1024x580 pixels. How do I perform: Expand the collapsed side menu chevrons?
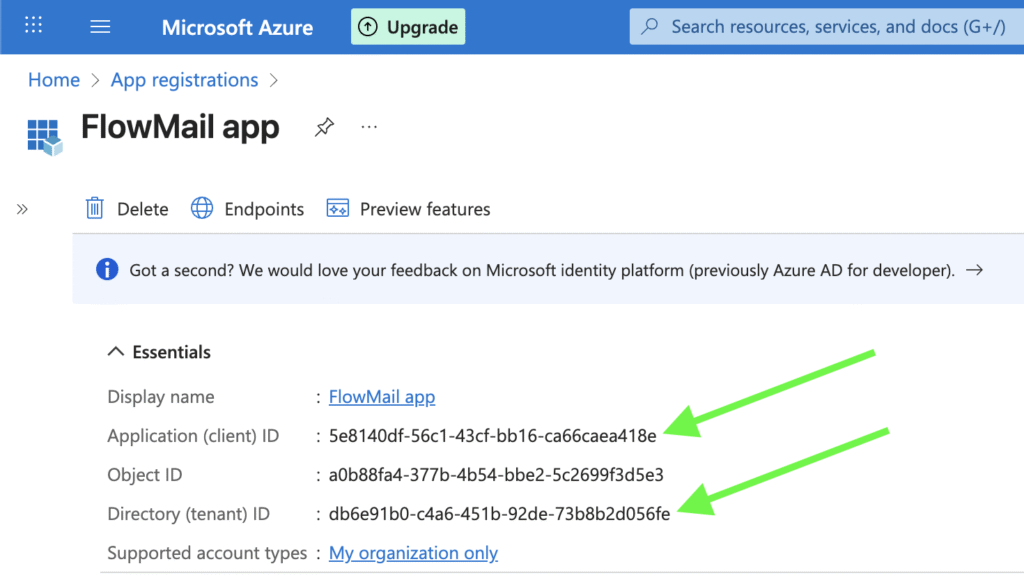tap(22, 210)
